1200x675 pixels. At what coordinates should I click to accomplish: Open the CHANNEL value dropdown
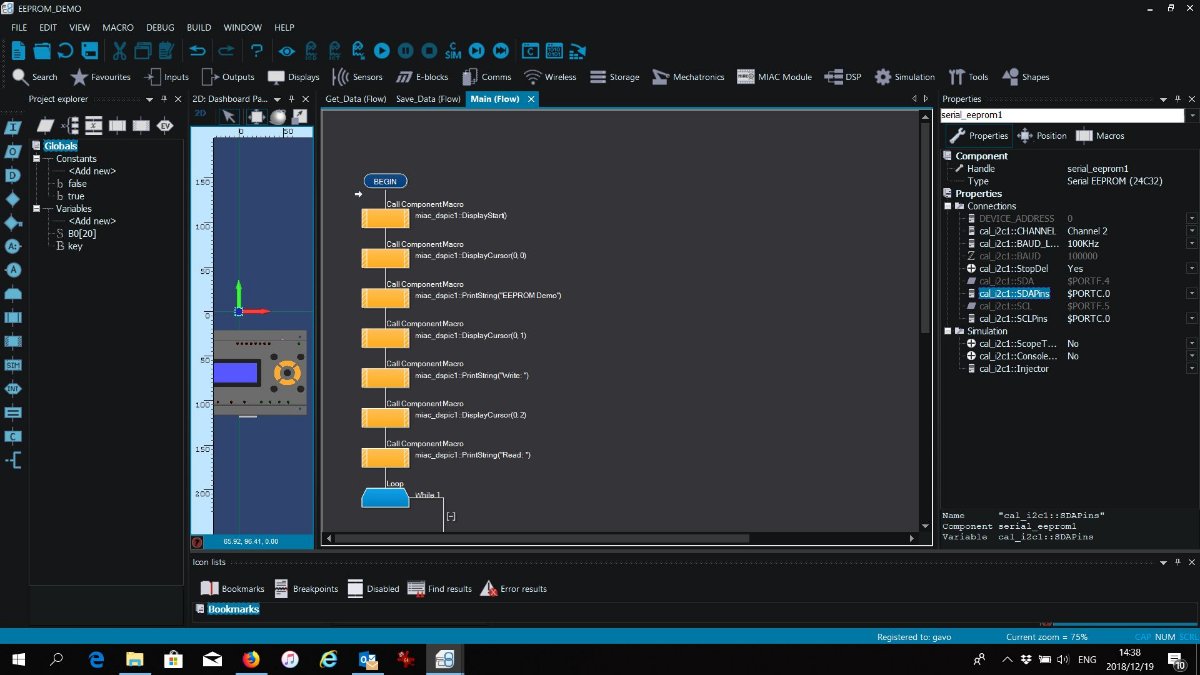1191,231
